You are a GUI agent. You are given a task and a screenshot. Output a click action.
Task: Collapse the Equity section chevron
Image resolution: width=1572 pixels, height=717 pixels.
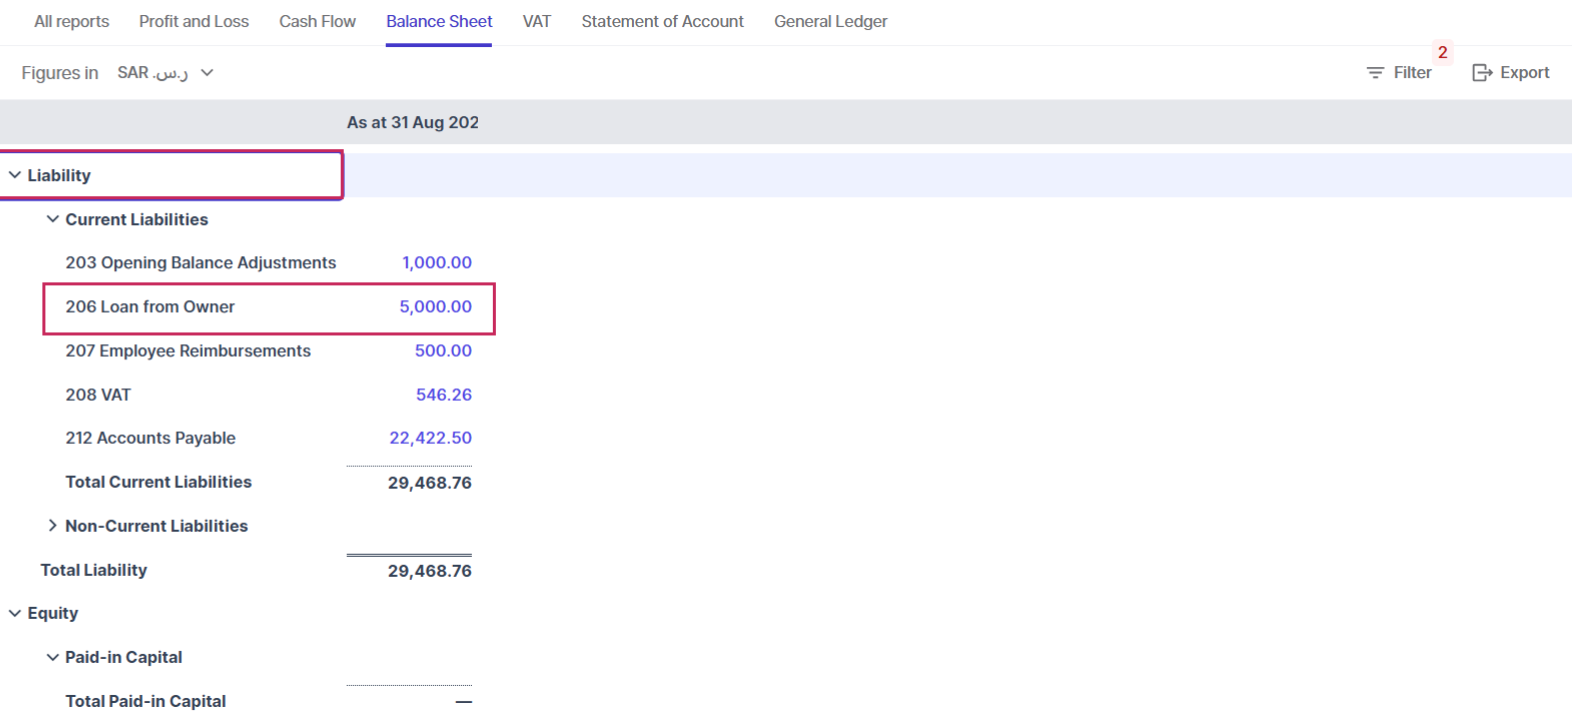coord(15,613)
